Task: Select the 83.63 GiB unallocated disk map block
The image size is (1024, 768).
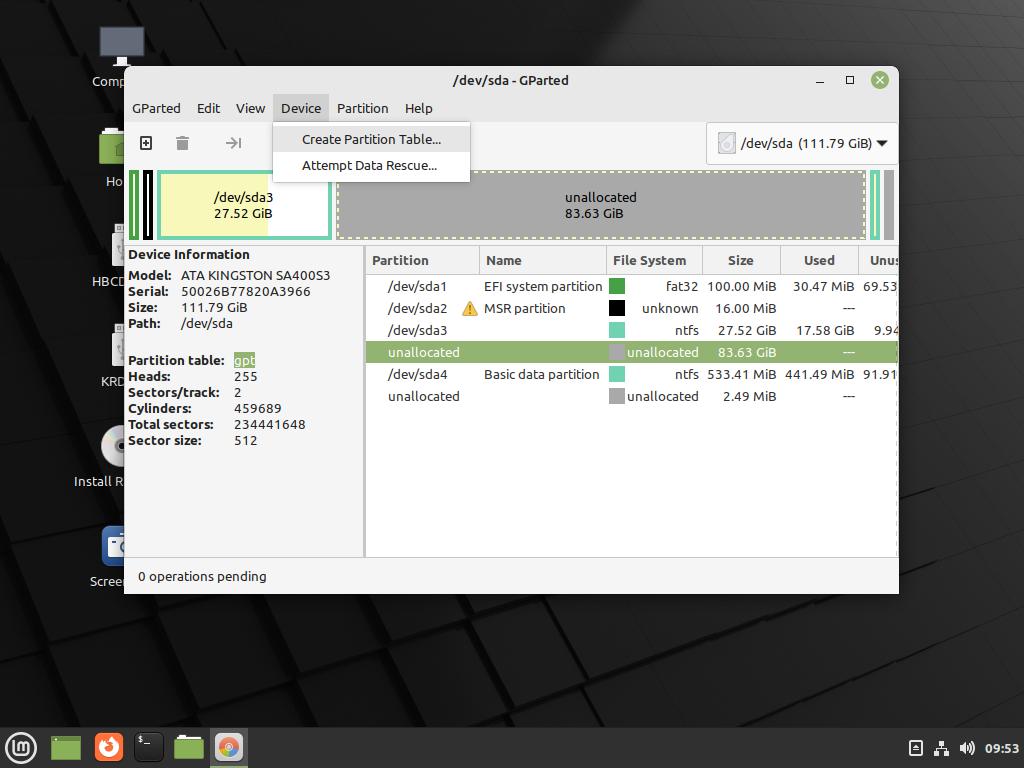Action: [x=600, y=205]
